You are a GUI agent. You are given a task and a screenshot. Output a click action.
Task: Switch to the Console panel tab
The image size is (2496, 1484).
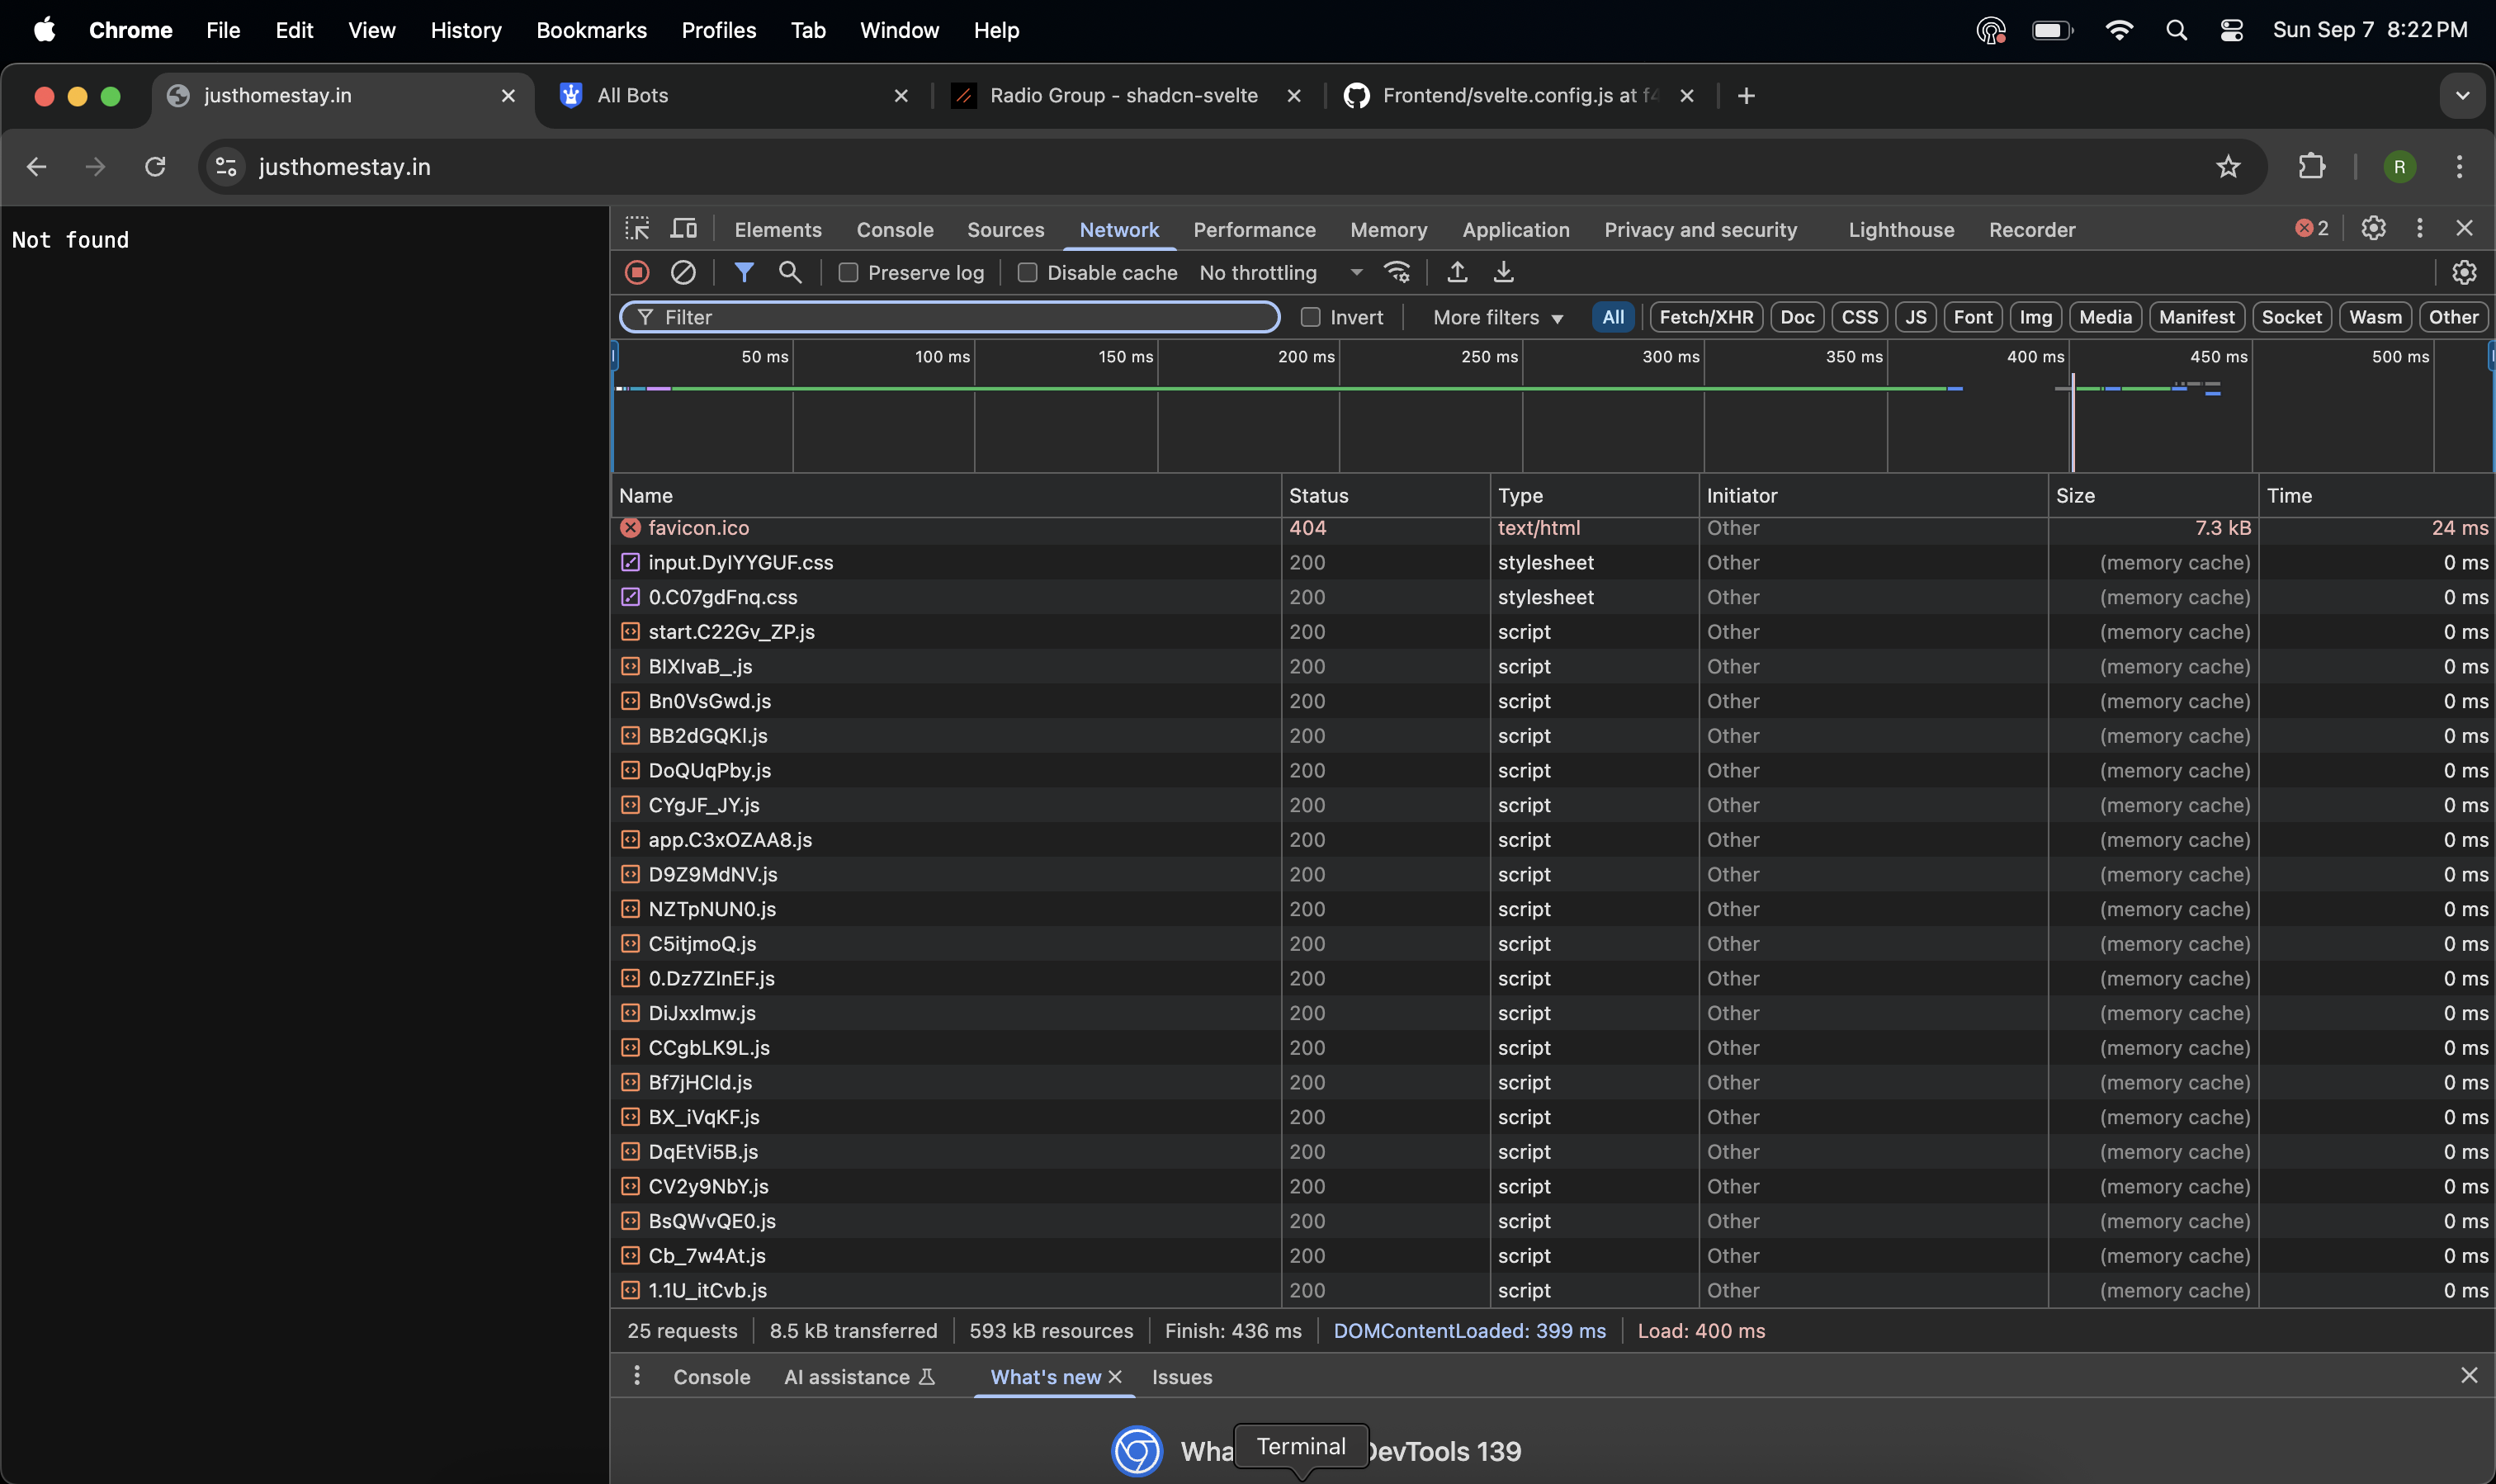click(x=894, y=230)
